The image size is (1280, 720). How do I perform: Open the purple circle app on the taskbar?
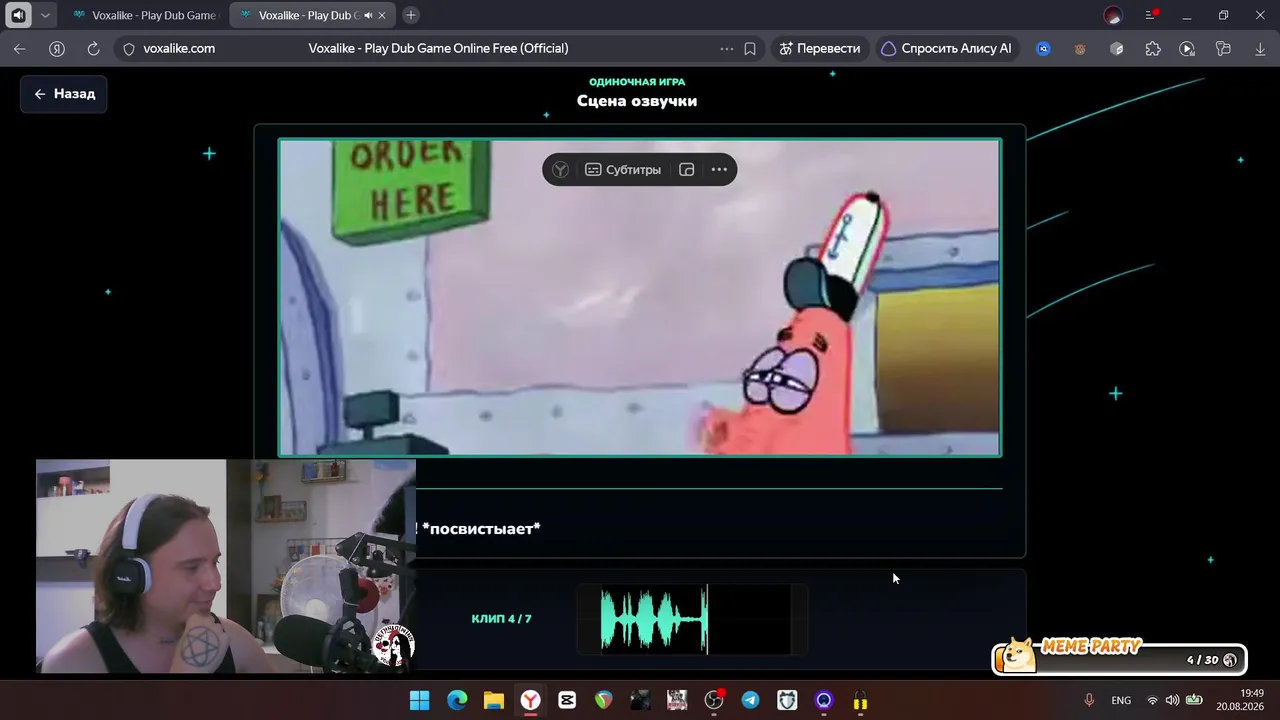coord(824,700)
